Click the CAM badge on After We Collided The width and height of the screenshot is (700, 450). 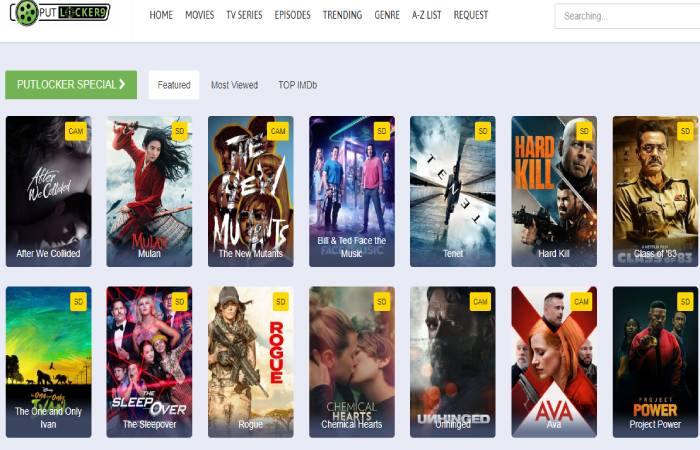(x=76, y=131)
